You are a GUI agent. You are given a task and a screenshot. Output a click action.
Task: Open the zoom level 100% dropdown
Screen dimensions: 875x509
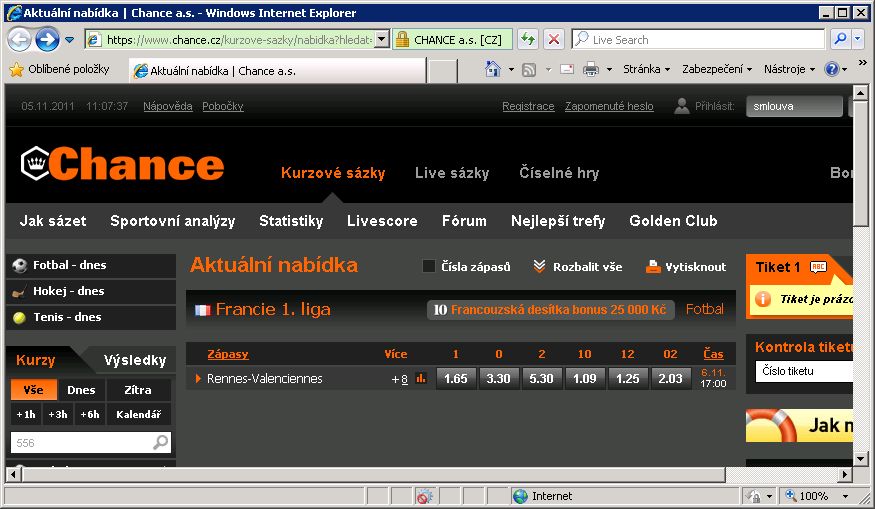click(846, 496)
